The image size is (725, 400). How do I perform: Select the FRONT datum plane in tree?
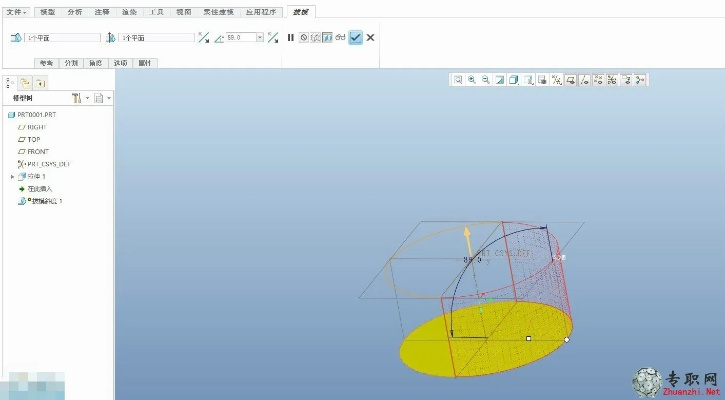[37, 151]
